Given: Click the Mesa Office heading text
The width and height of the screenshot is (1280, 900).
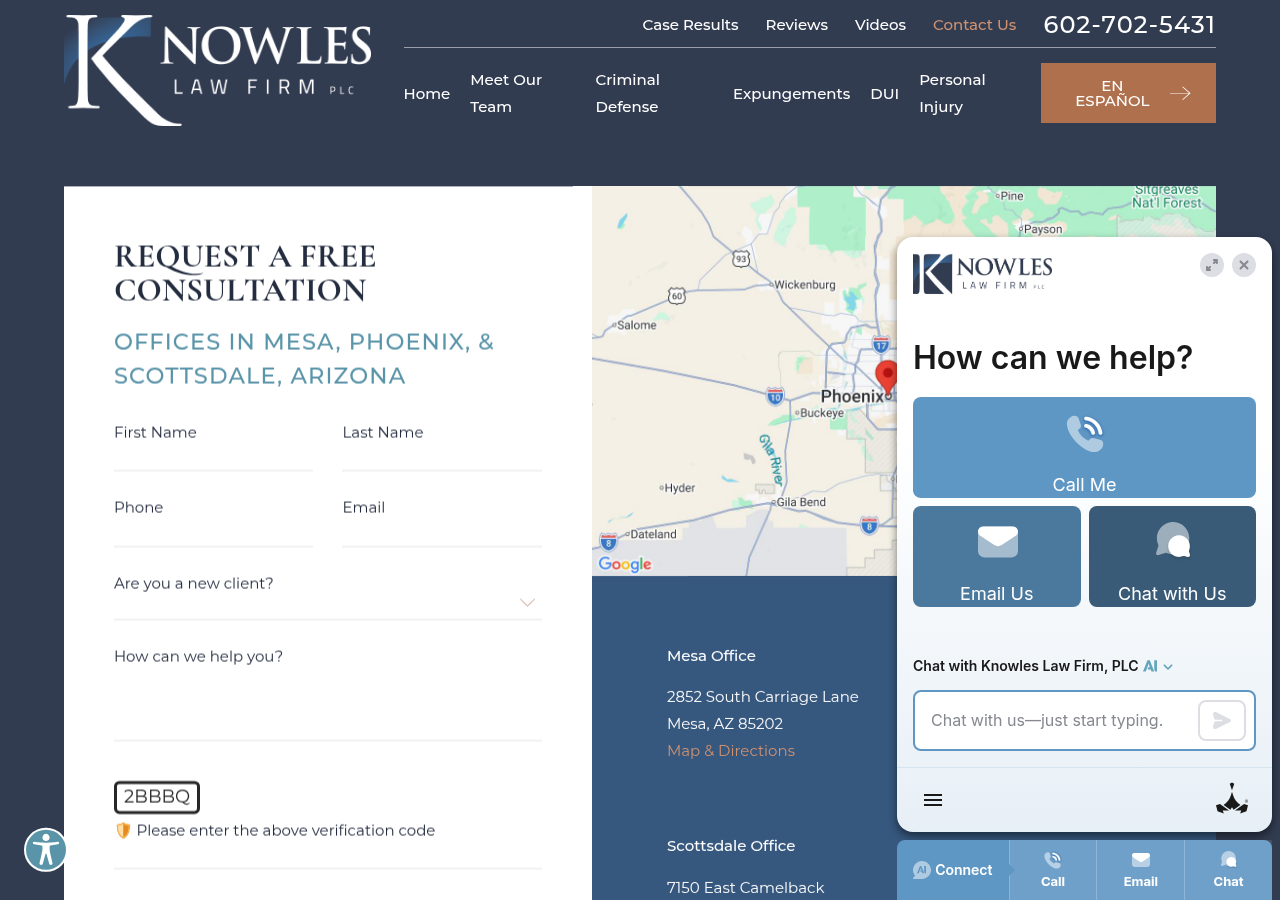Looking at the screenshot, I should pyautogui.click(x=711, y=656).
